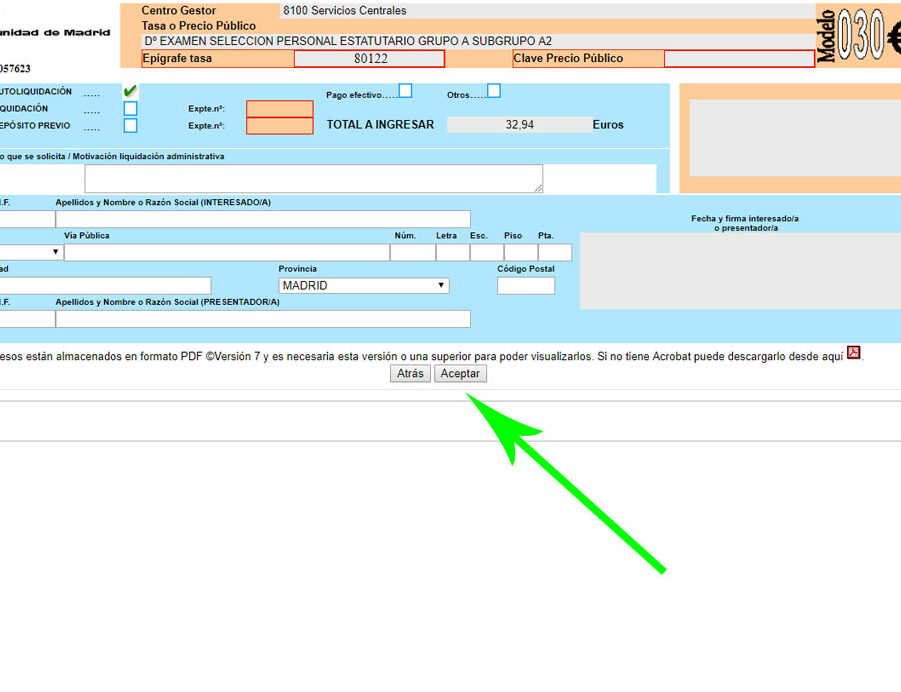Enable the Depósito previo checkbox
The height and width of the screenshot is (692, 901).
tap(130, 126)
